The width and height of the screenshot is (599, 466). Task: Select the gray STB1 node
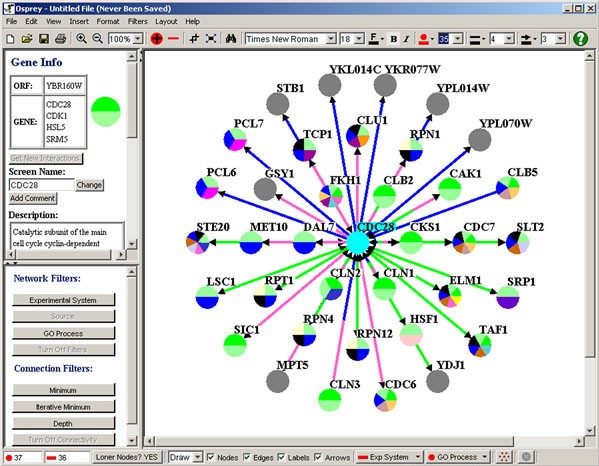278,104
